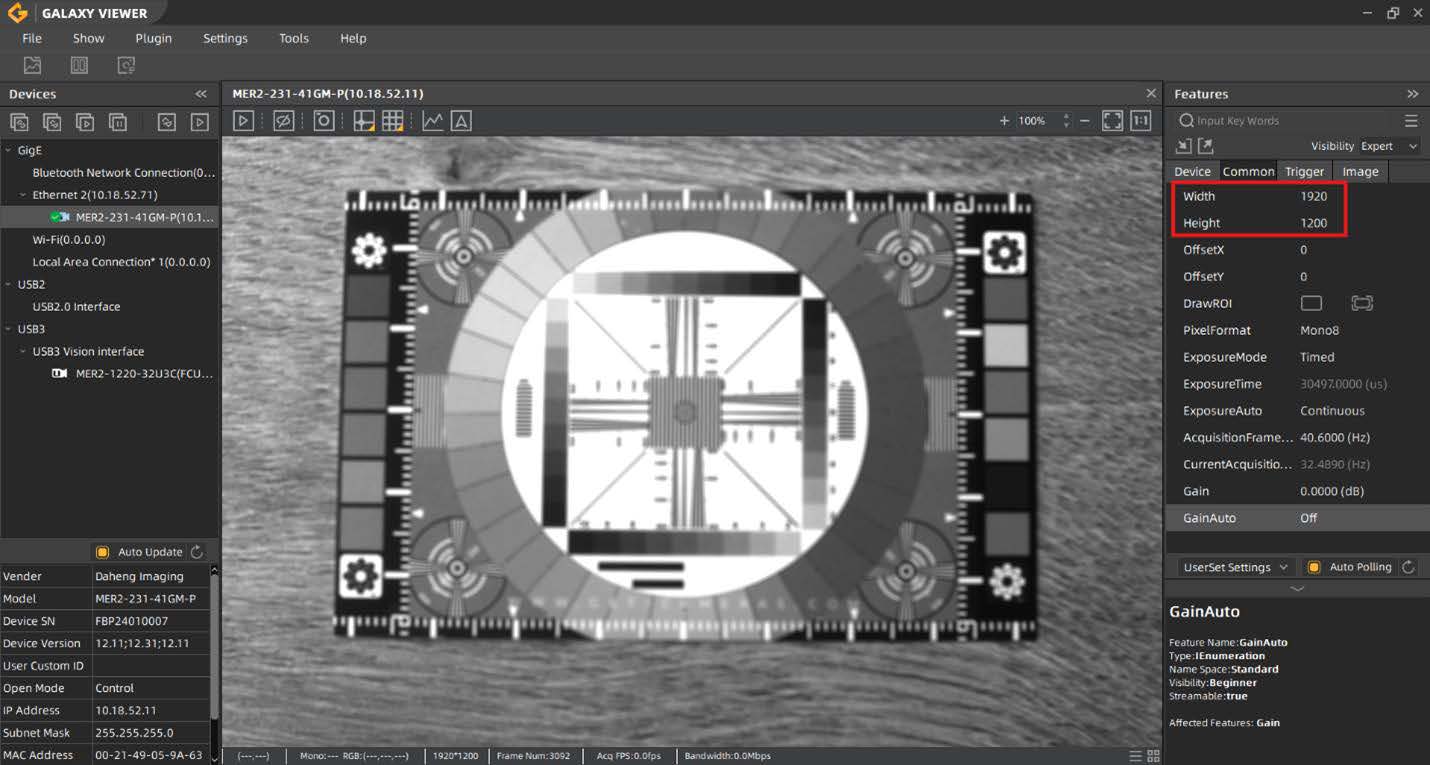Screen dimensions: 1430x765
Task: Click the snapshot camera icon in viewer toolbar
Action: [324, 121]
